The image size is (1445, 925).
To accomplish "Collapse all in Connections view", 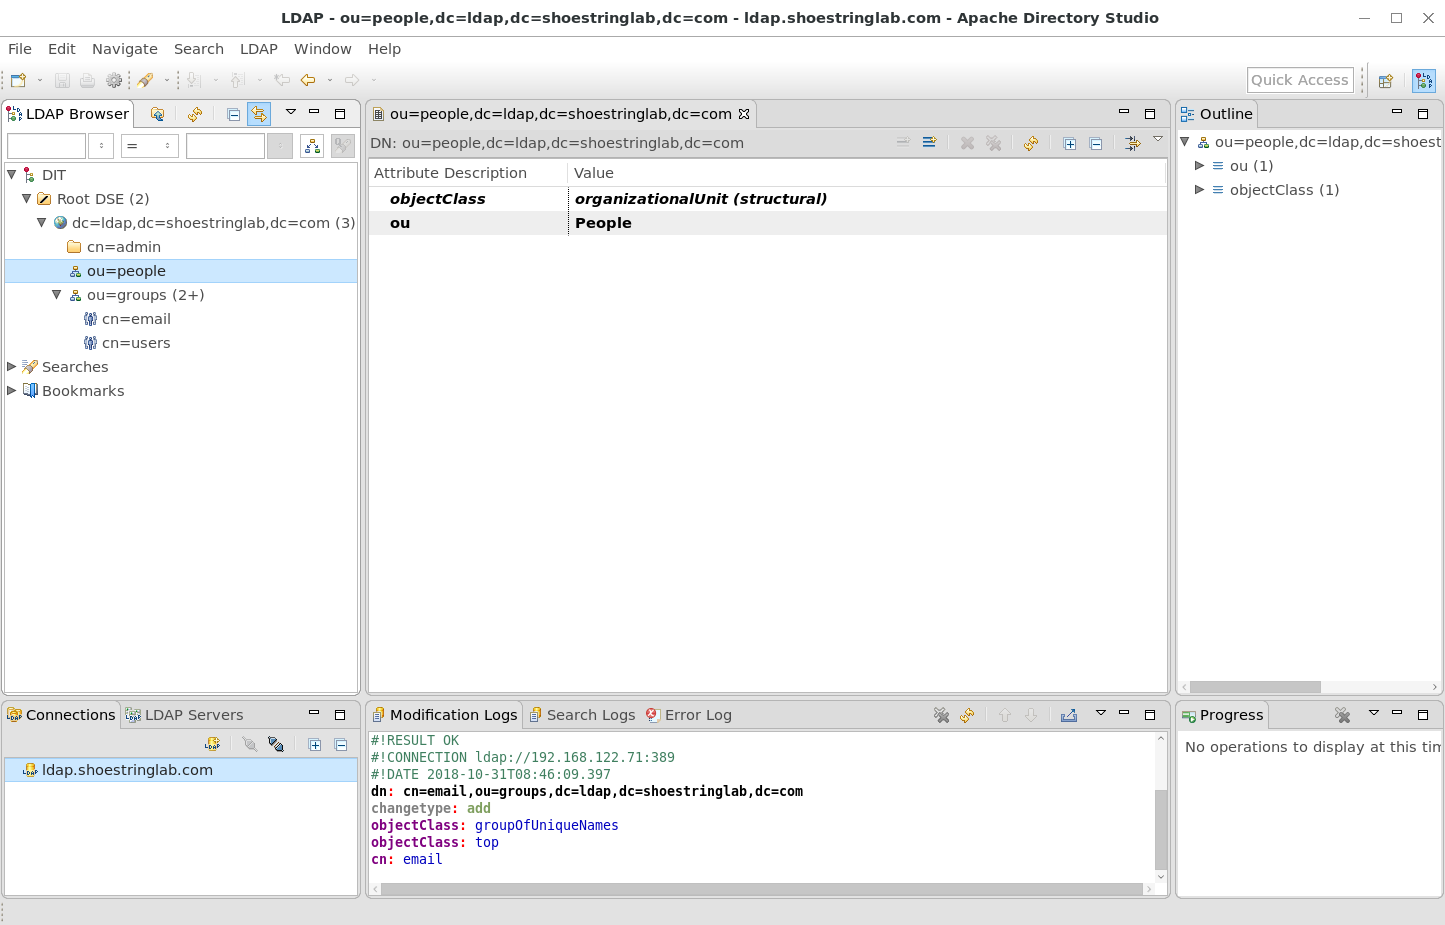I will 341,744.
